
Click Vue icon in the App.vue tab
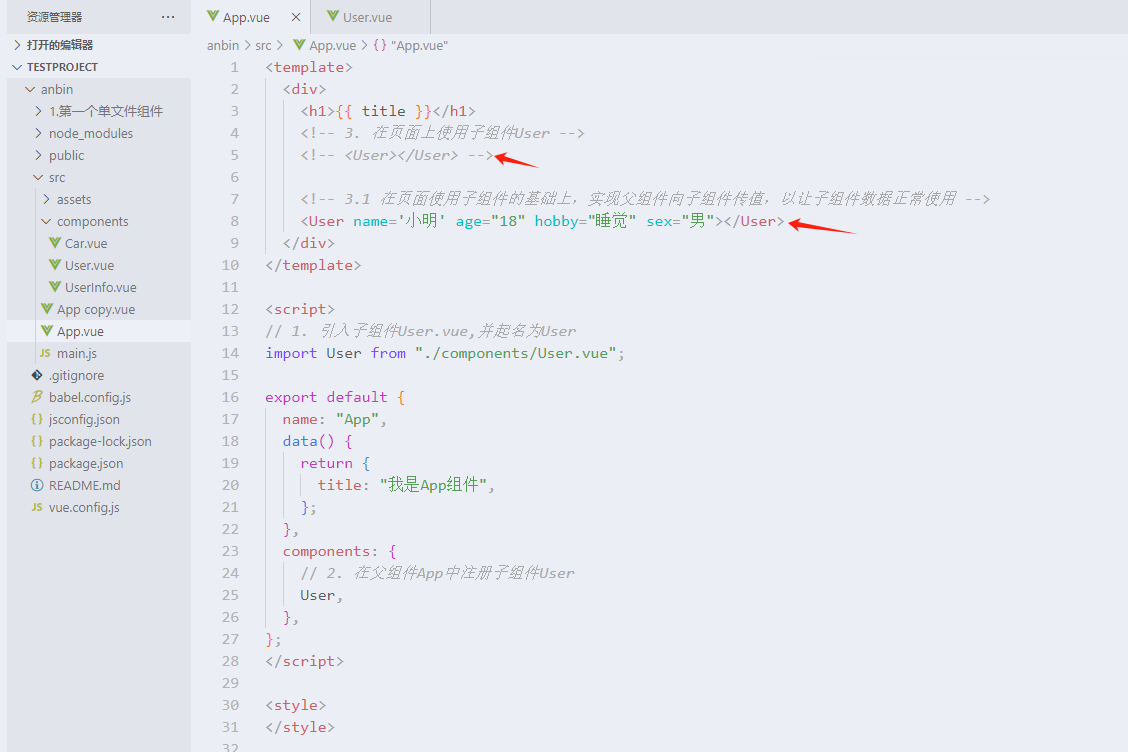(213, 16)
